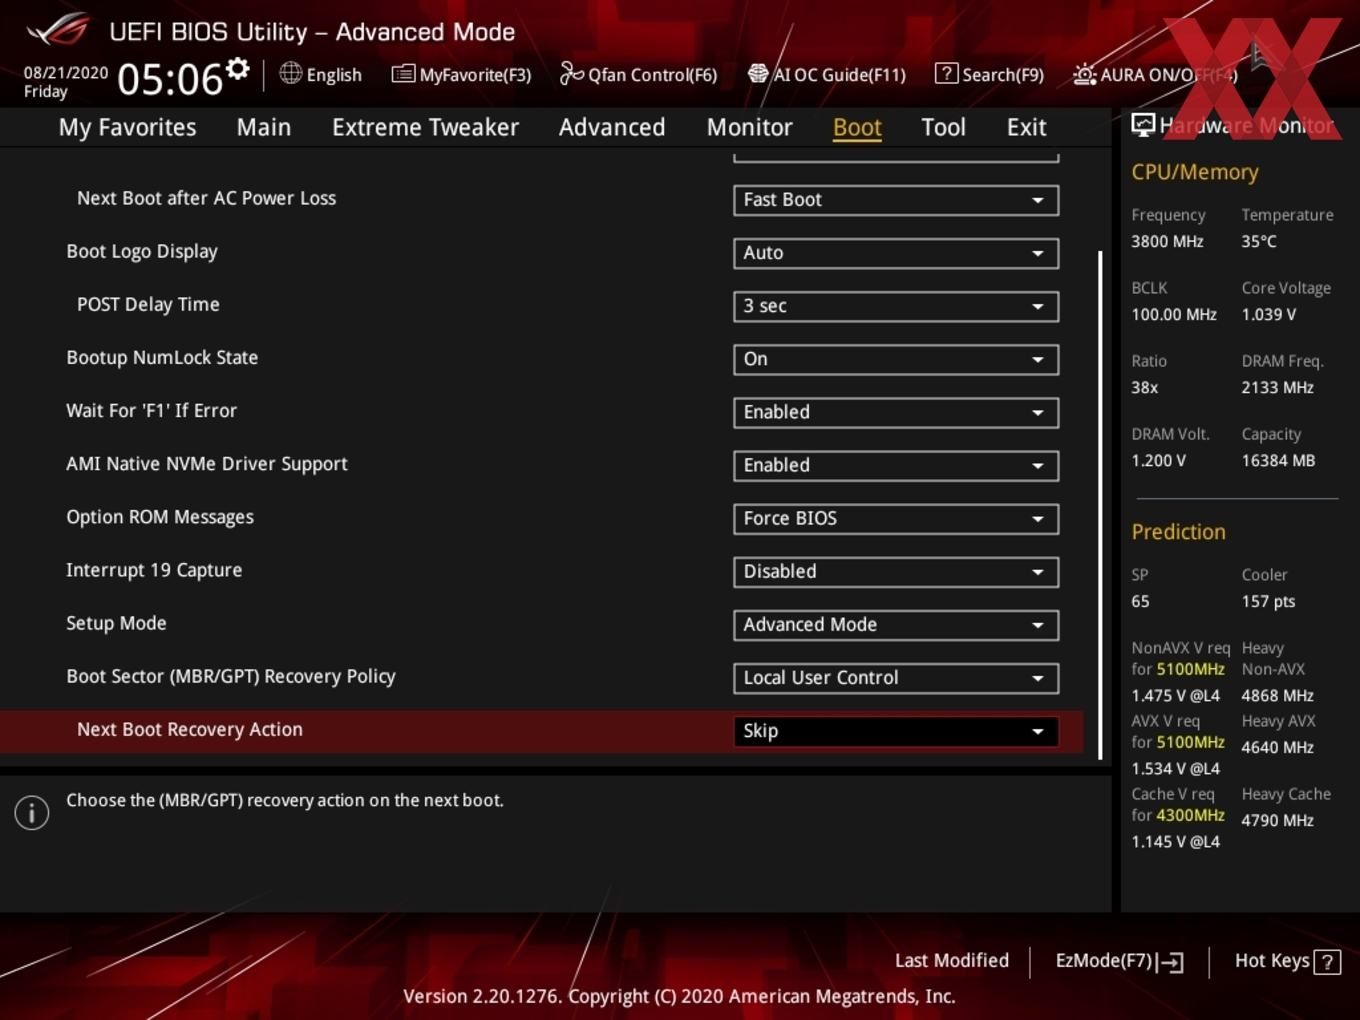Show Last Modified settings
Screen dimensions: 1360x1020
(x=952, y=960)
